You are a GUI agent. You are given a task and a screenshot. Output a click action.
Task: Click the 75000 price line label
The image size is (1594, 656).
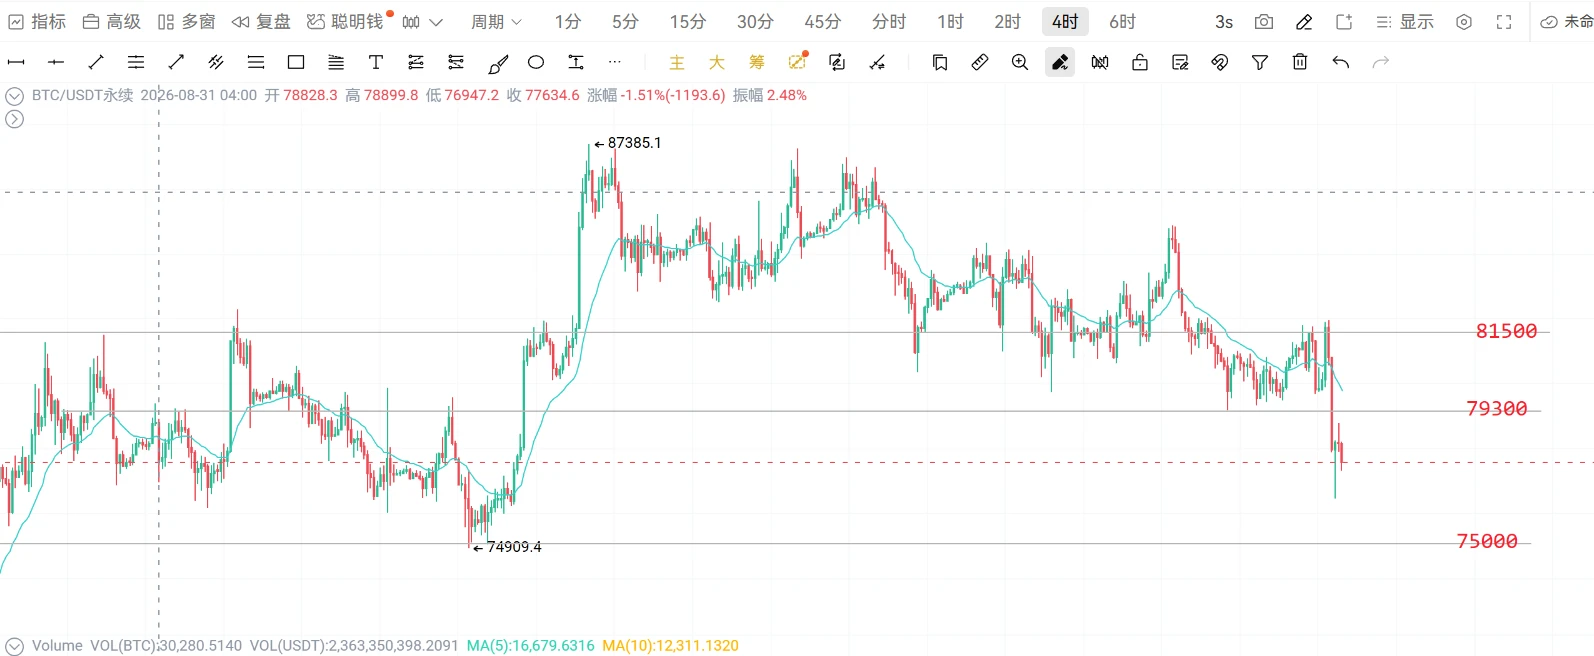coord(1487,541)
